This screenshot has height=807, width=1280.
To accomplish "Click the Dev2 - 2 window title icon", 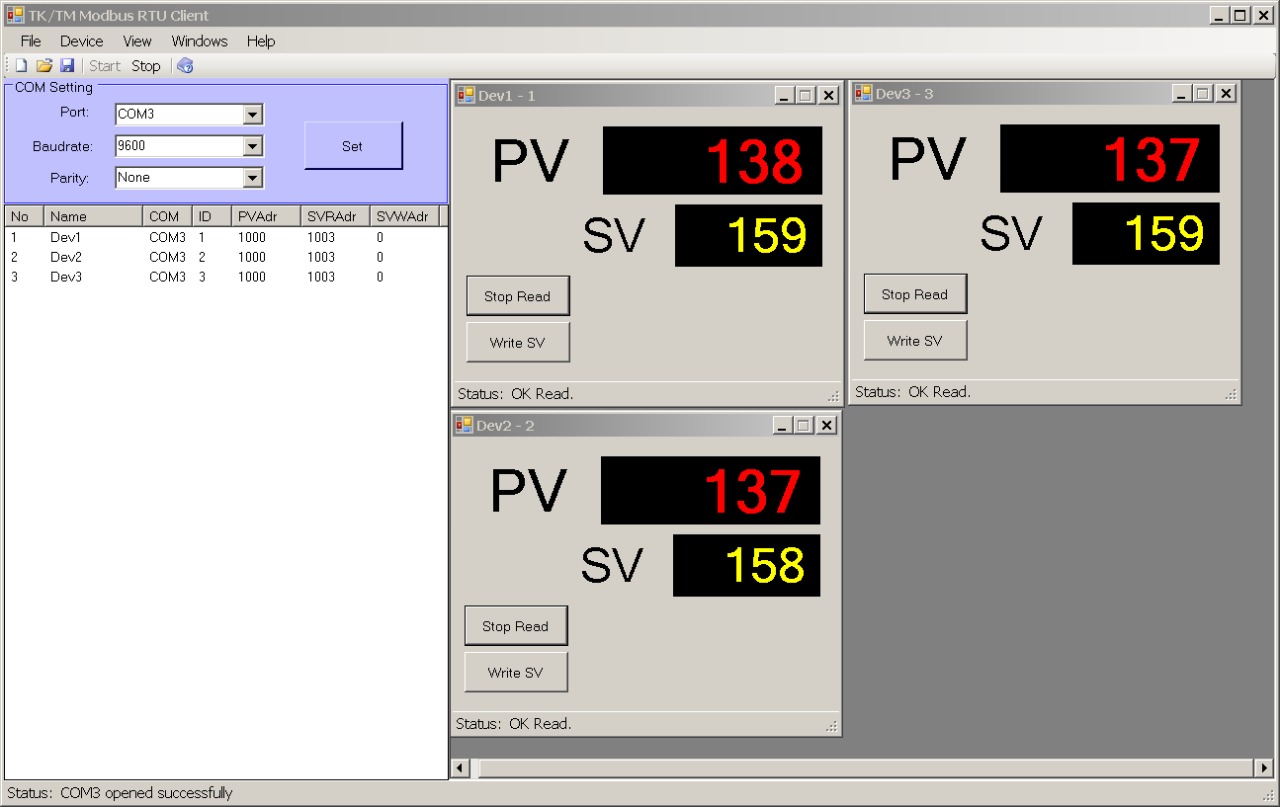I will point(462,424).
